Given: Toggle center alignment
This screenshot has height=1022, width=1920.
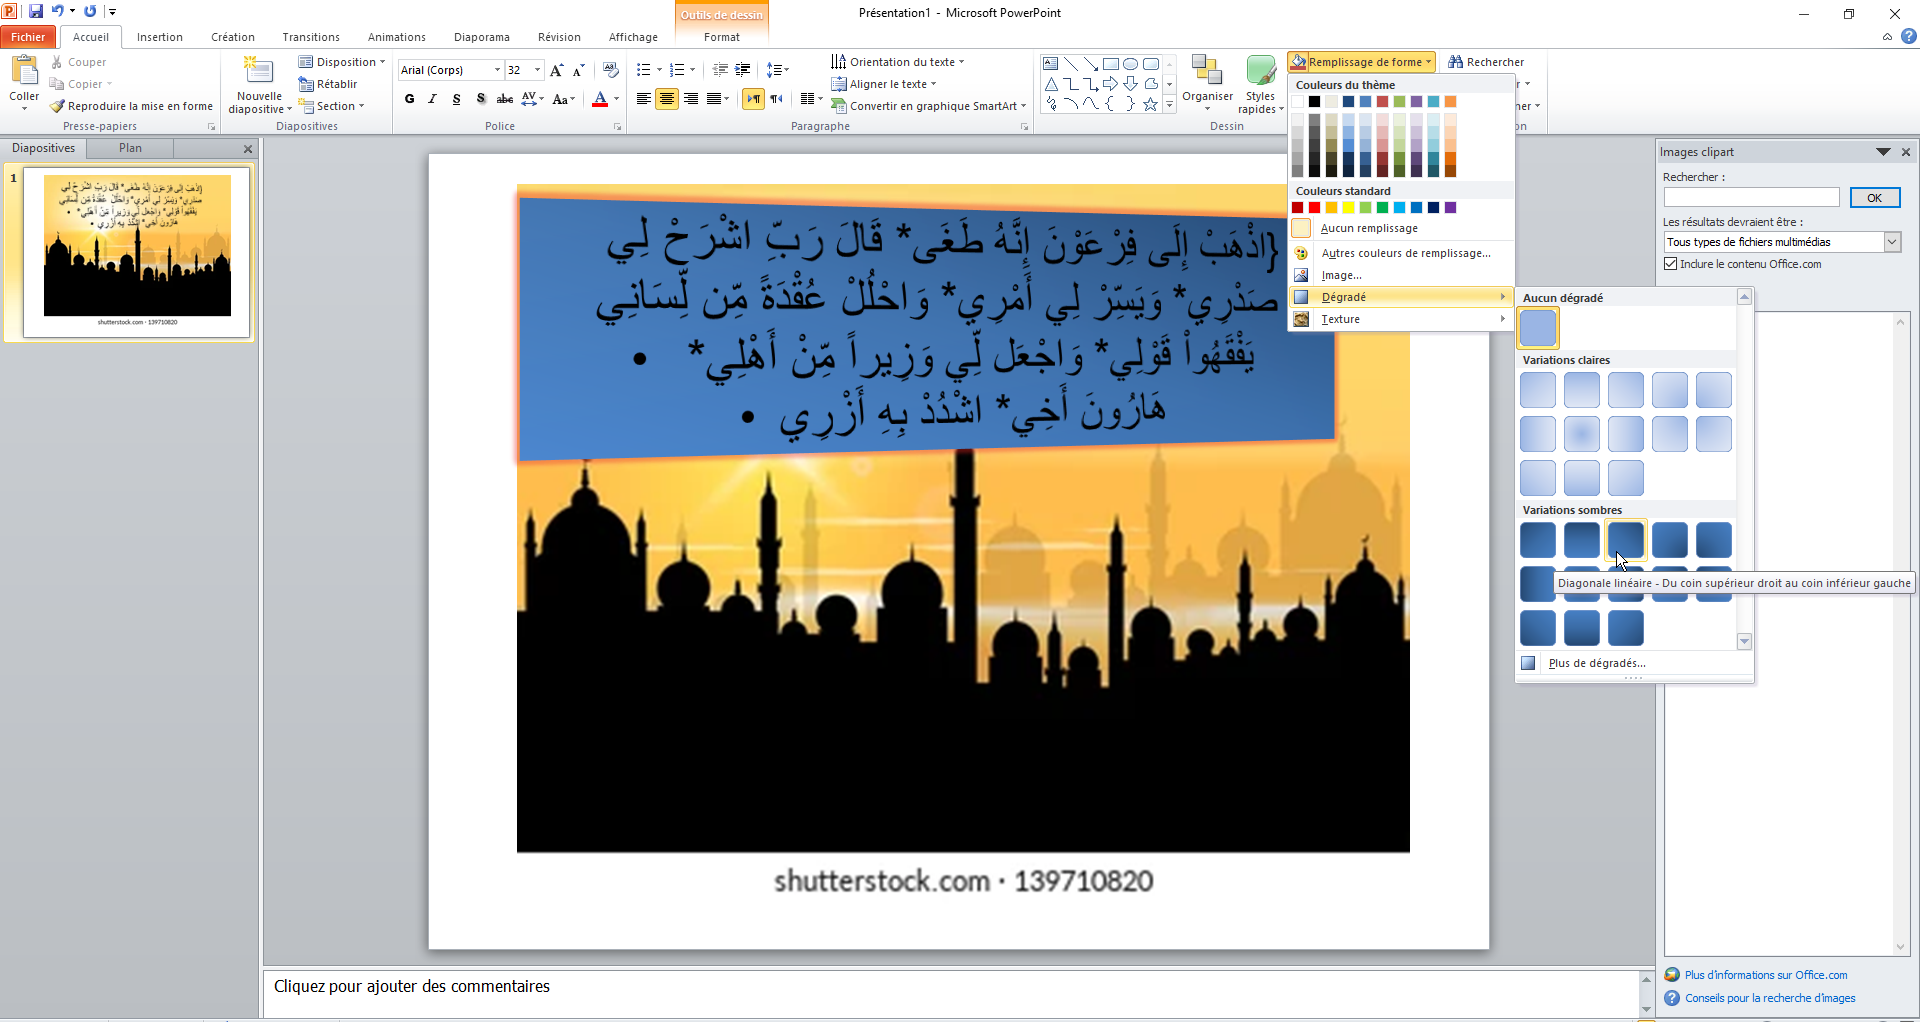Looking at the screenshot, I should pyautogui.click(x=667, y=99).
